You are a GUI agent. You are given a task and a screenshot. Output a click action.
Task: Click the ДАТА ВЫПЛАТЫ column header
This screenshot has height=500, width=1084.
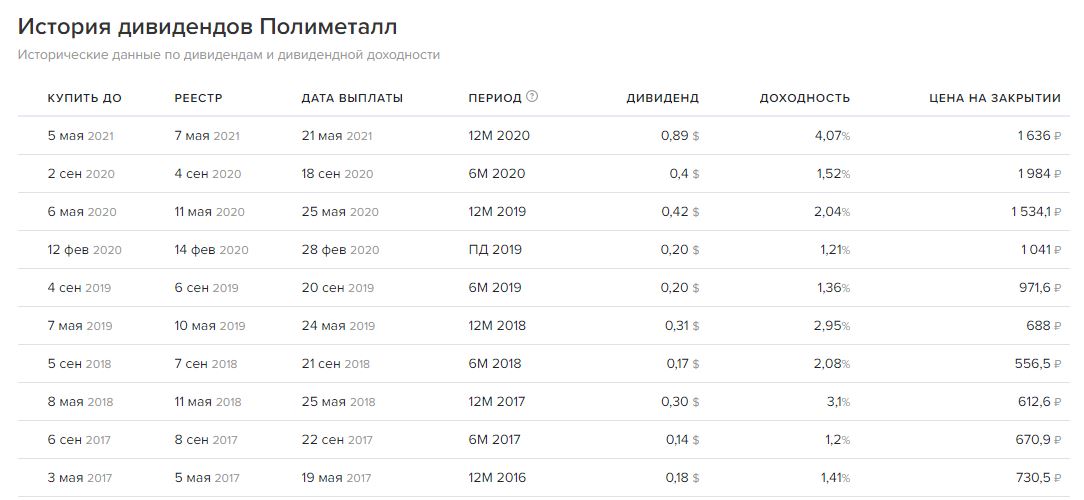click(x=352, y=98)
